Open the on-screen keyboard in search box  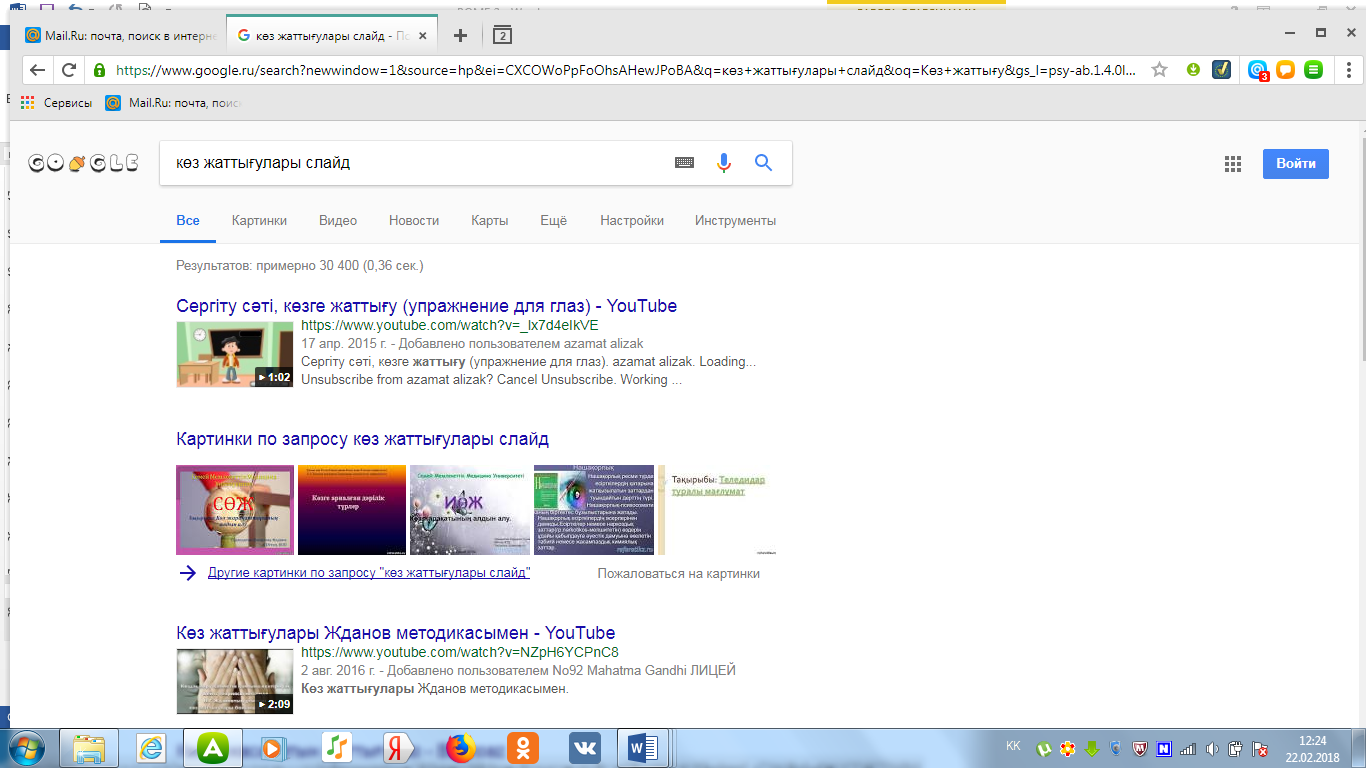[684, 163]
